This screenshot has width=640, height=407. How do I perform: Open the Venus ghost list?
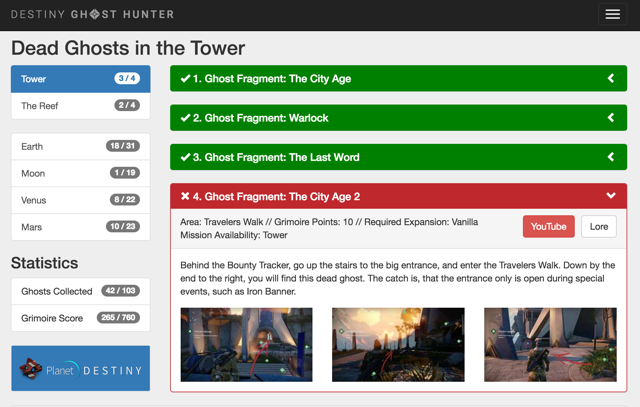[x=80, y=200]
